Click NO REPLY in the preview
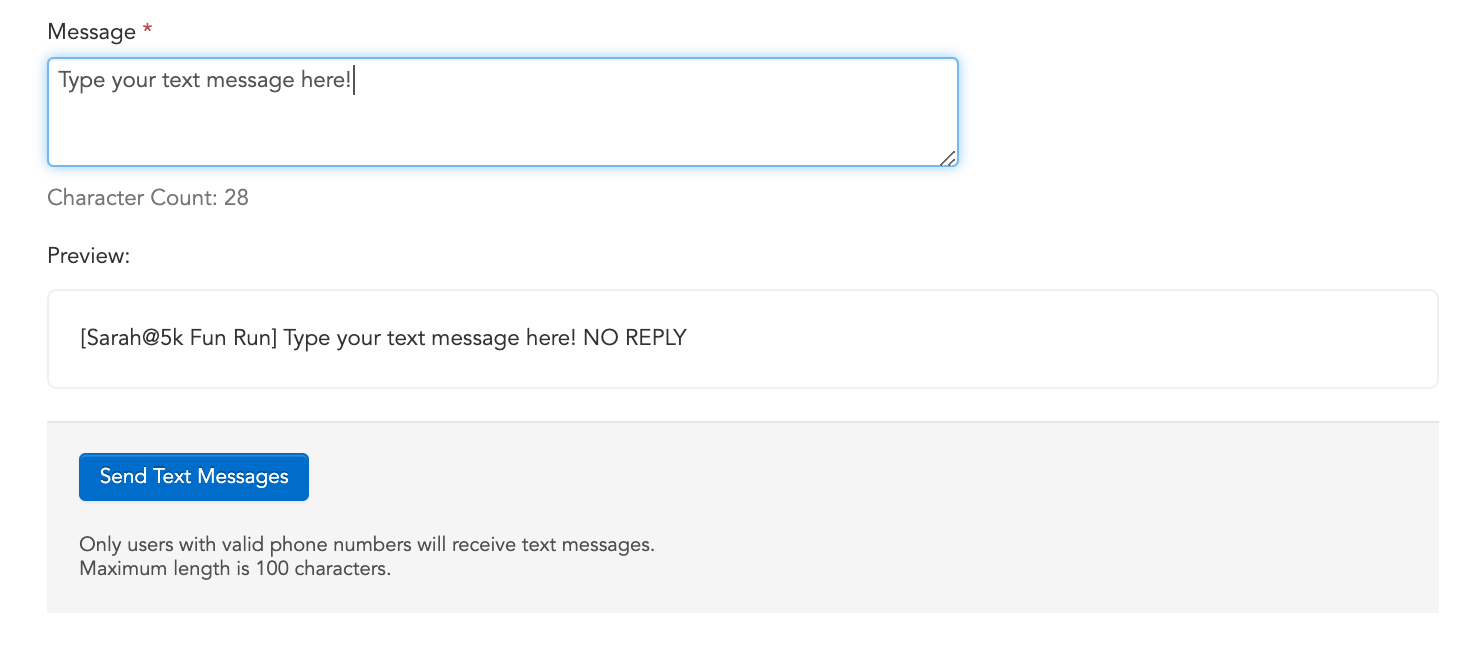Image resolution: width=1475 pixels, height=660 pixels. coord(635,338)
